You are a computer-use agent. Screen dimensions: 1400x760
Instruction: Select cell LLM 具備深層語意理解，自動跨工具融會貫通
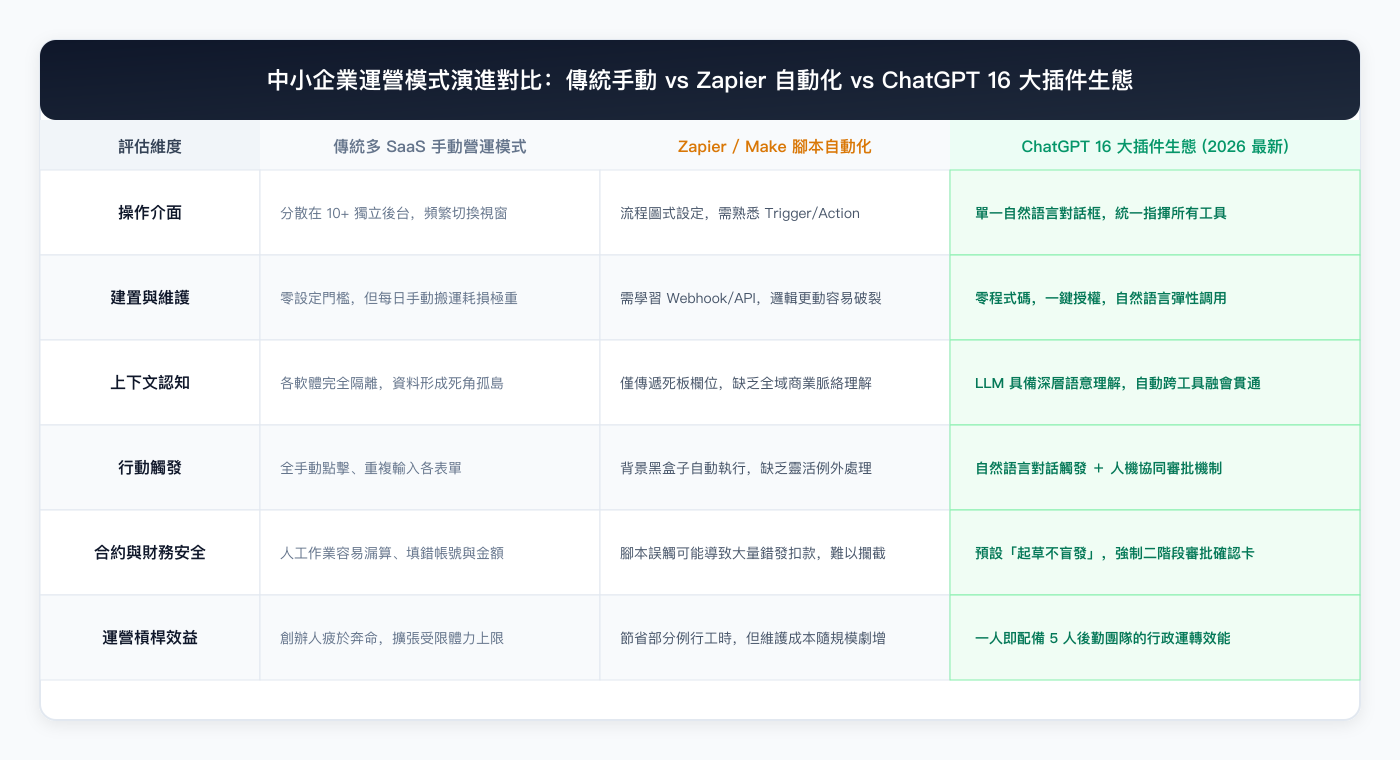(1155, 383)
